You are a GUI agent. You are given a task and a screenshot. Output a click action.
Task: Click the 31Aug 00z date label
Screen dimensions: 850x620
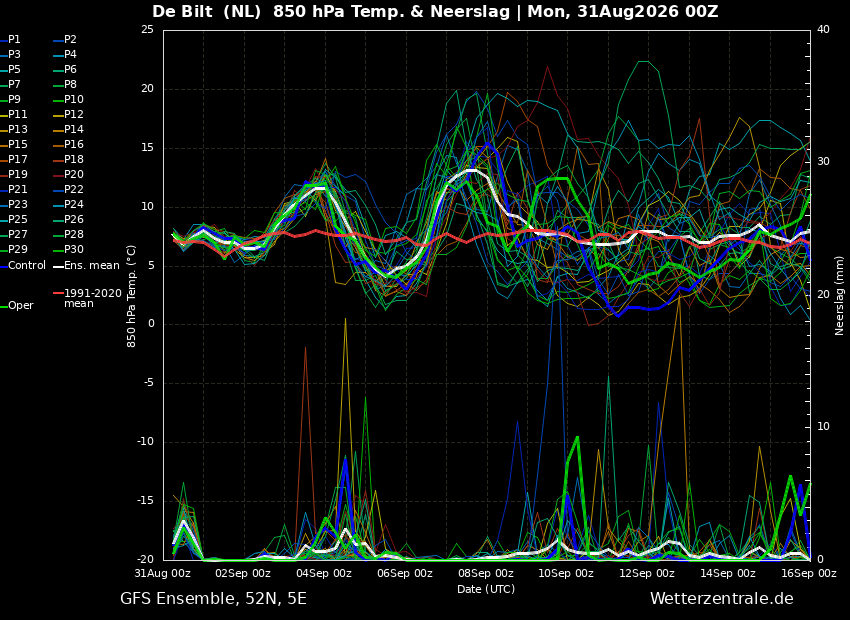(163, 573)
